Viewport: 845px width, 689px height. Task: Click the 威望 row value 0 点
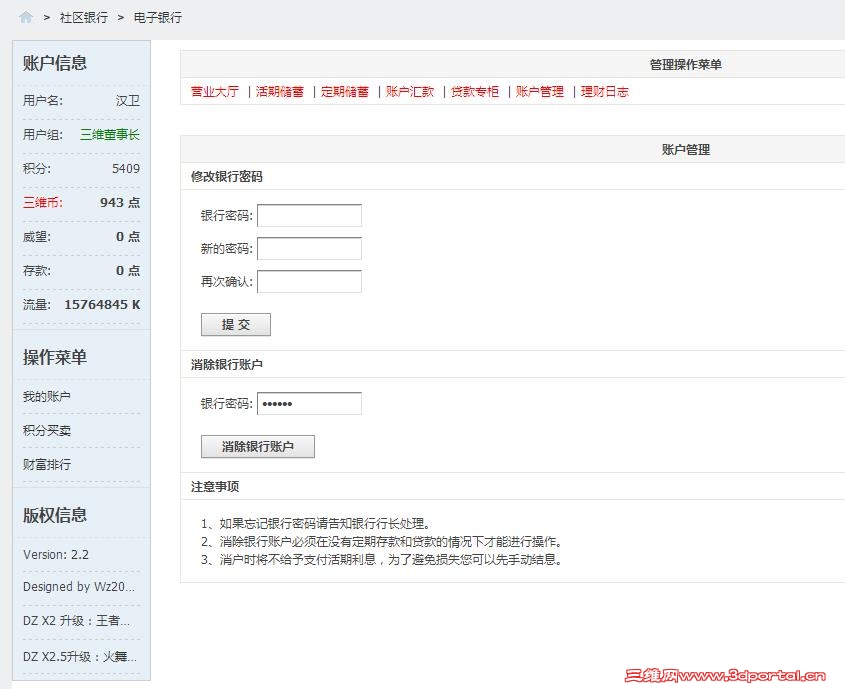click(128, 236)
